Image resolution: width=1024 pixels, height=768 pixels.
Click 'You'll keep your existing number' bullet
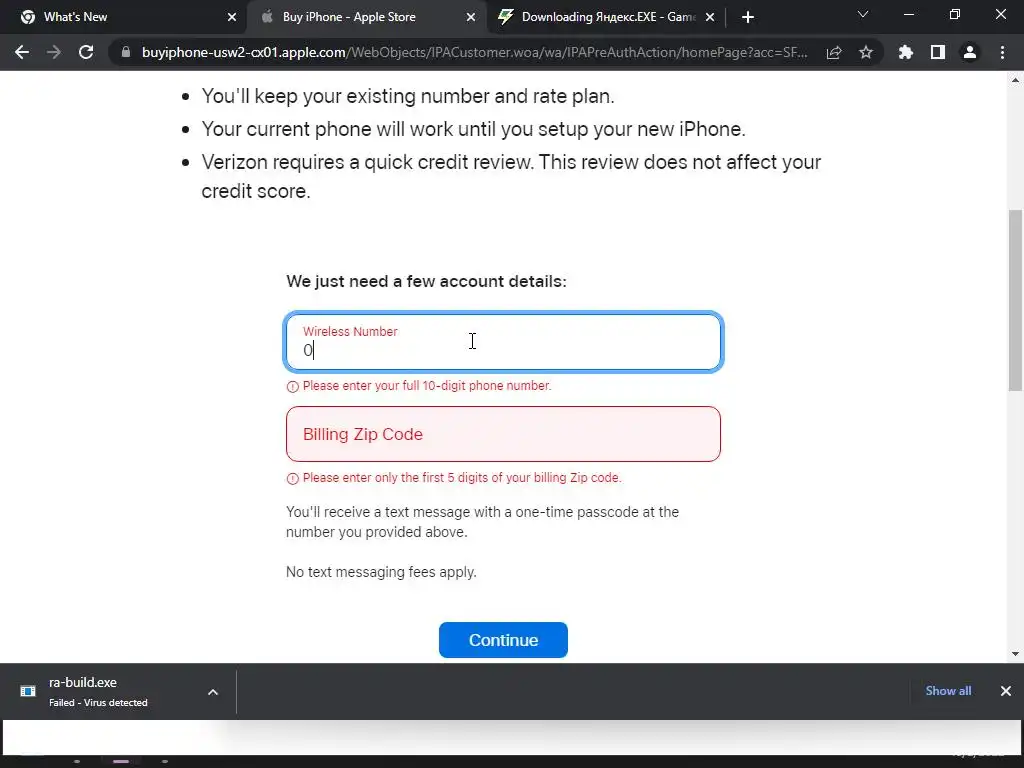[x=408, y=96]
